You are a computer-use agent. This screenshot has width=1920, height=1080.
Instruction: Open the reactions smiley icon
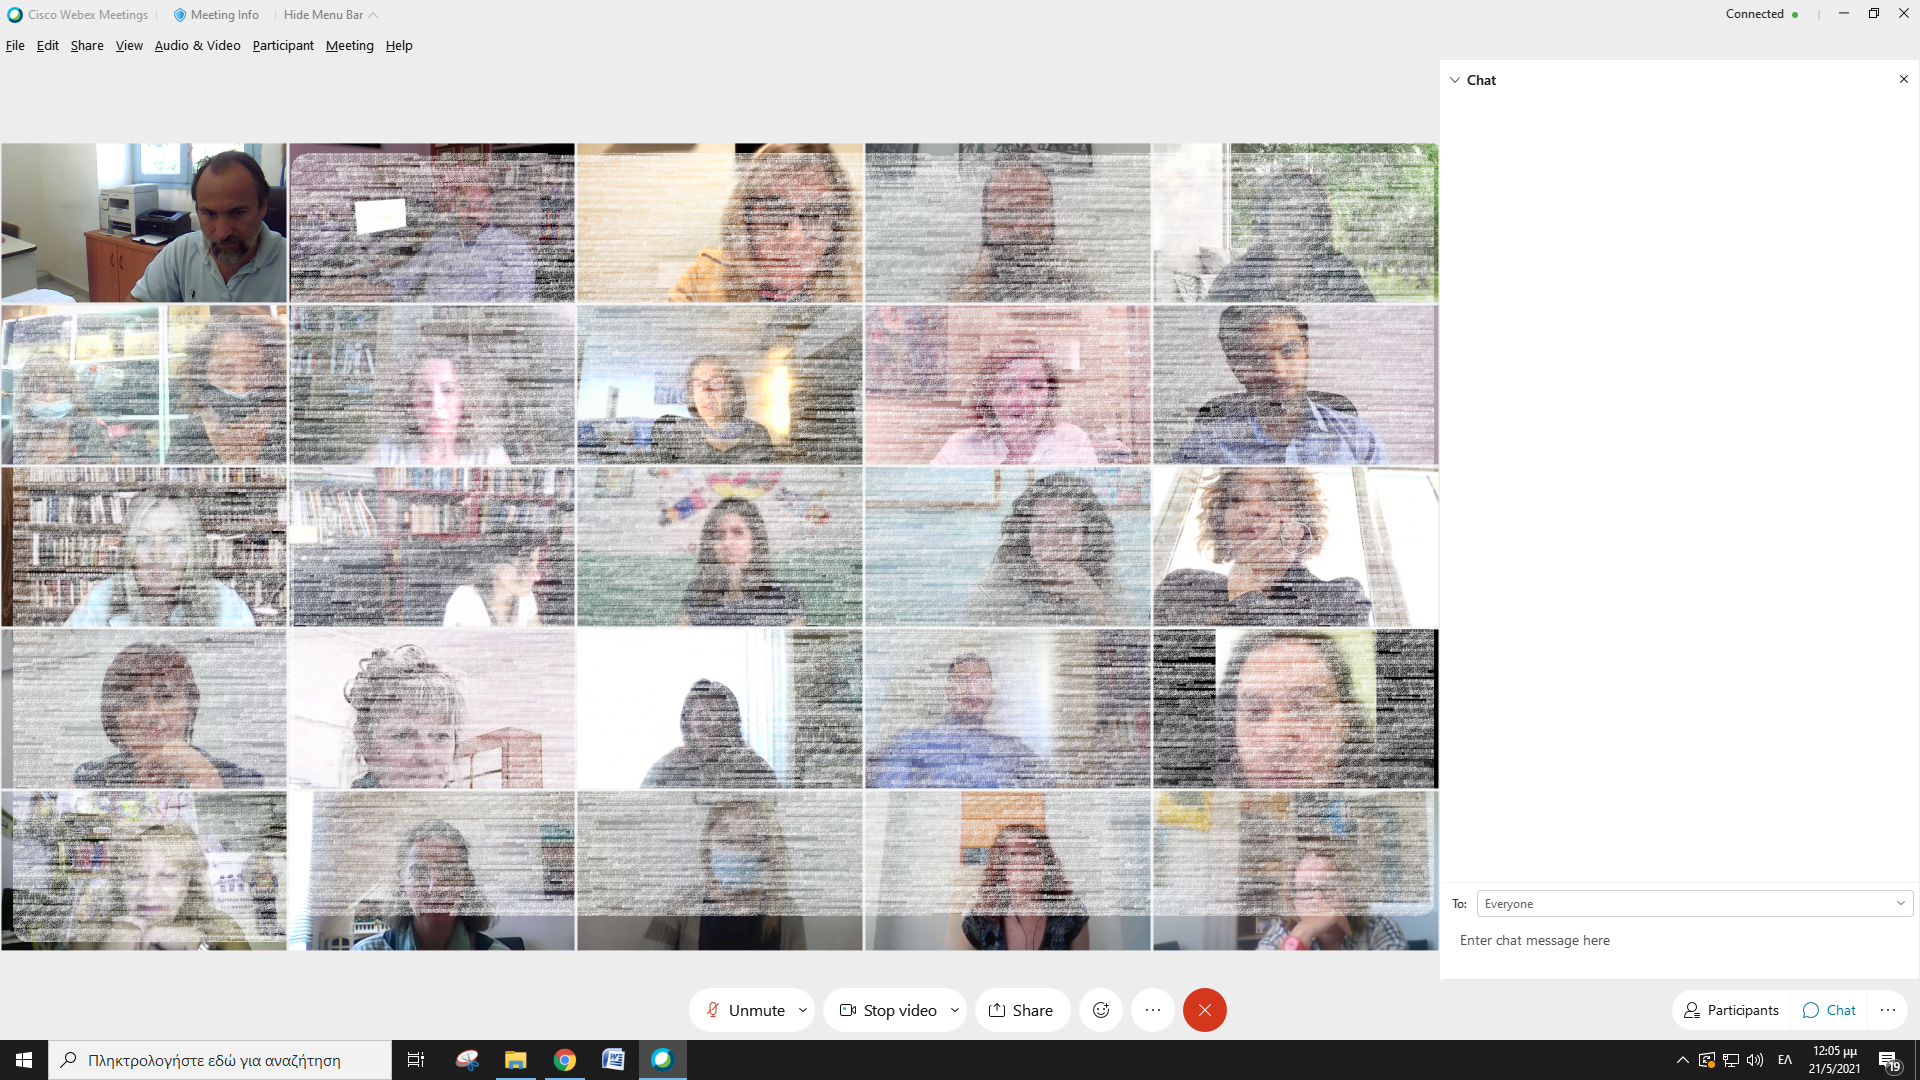click(x=1101, y=1010)
